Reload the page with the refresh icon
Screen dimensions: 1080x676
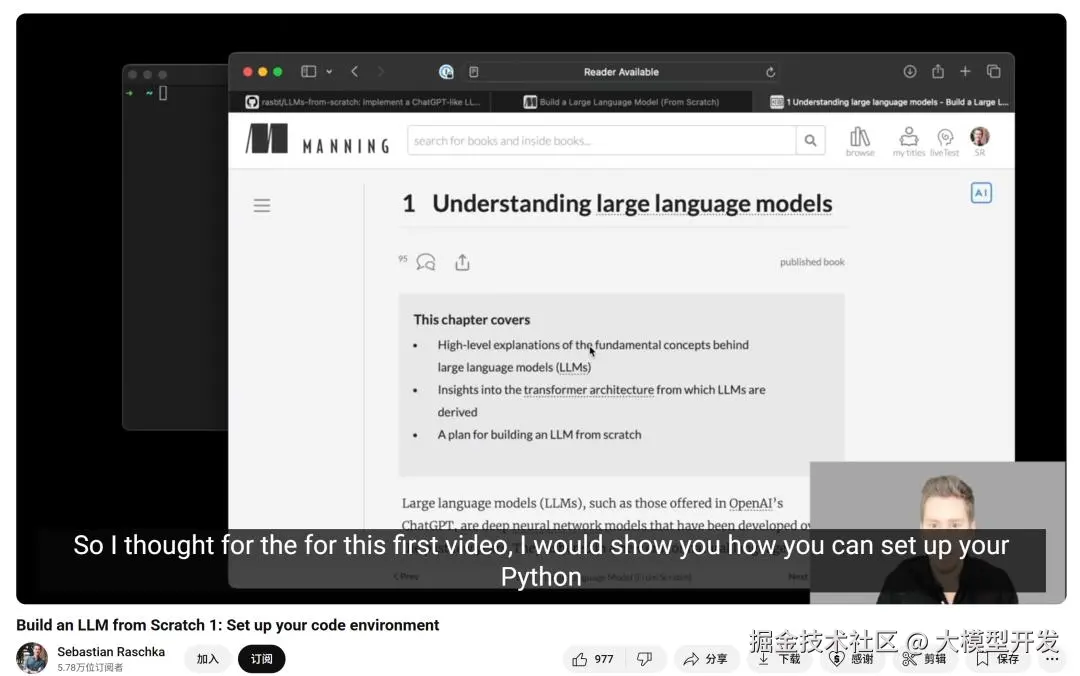(771, 72)
